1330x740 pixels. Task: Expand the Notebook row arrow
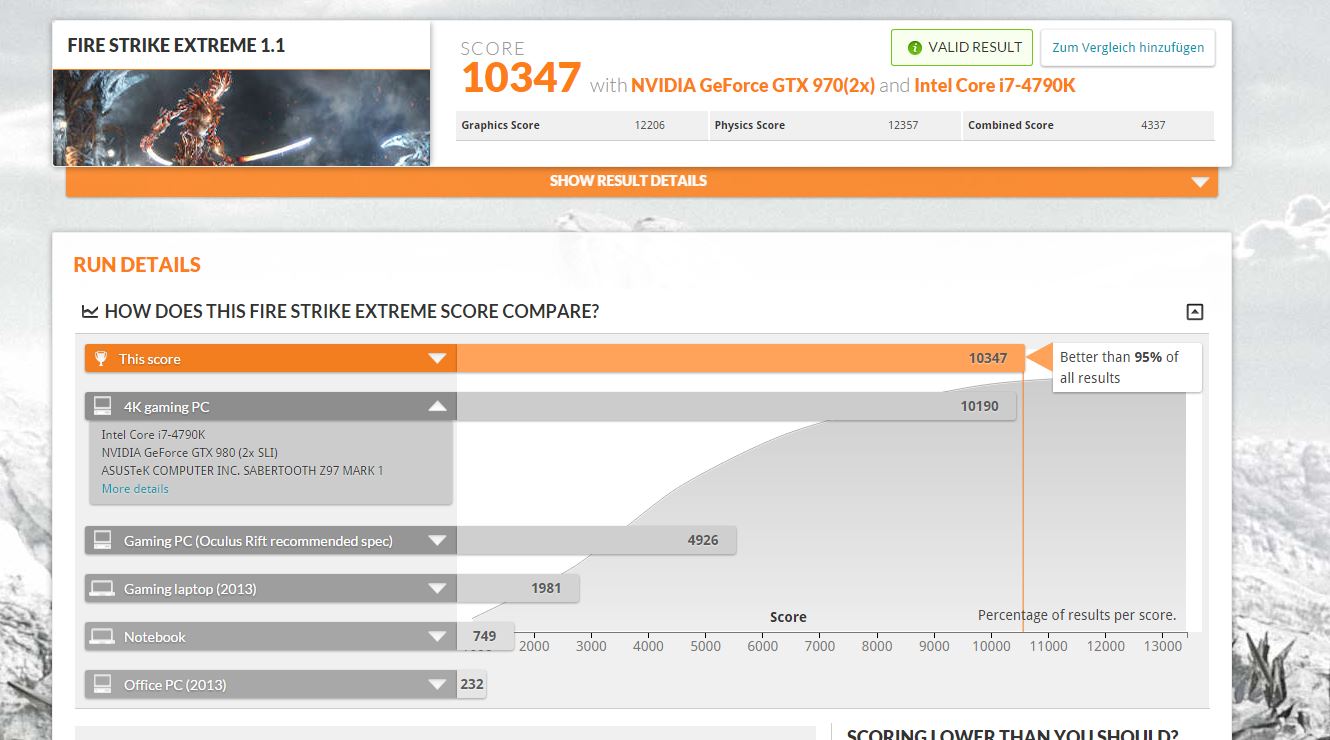(437, 636)
